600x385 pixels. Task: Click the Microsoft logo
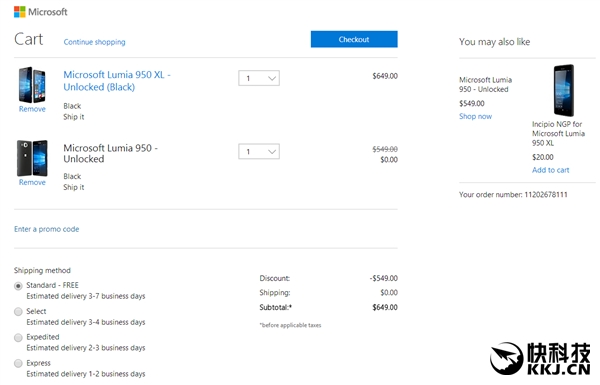click(x=41, y=12)
